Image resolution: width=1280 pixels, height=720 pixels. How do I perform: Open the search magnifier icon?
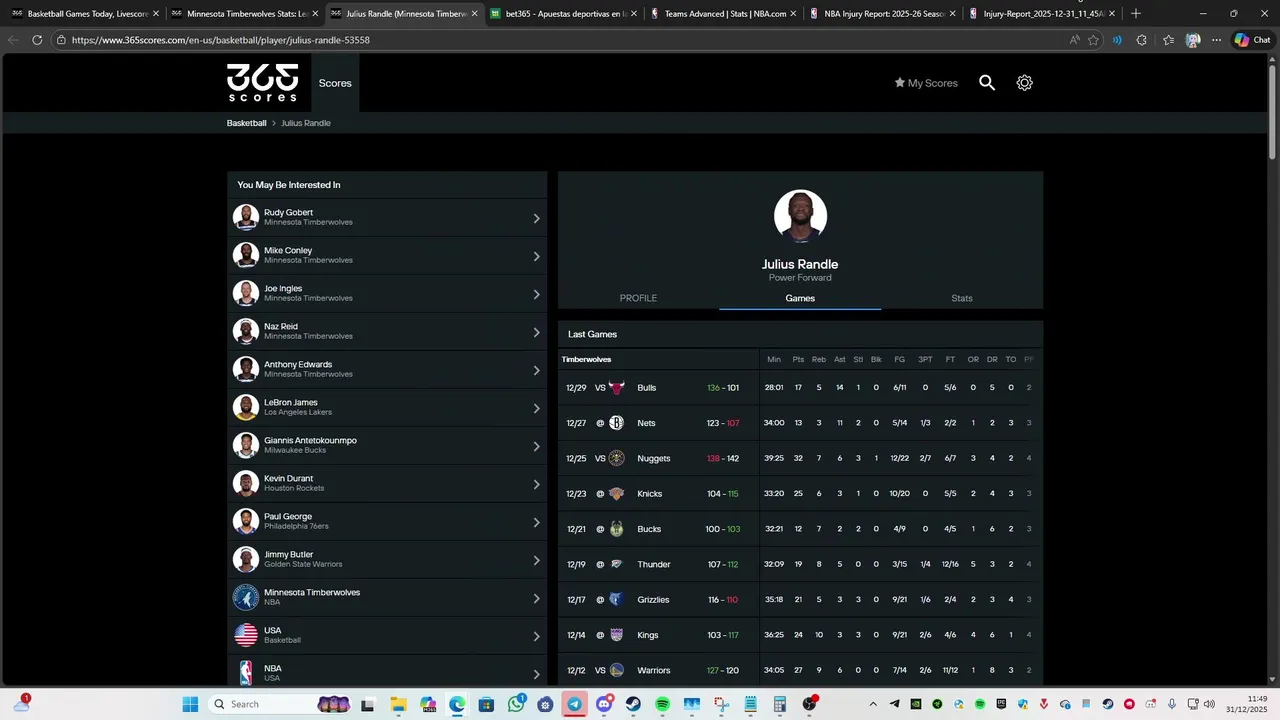tap(987, 83)
